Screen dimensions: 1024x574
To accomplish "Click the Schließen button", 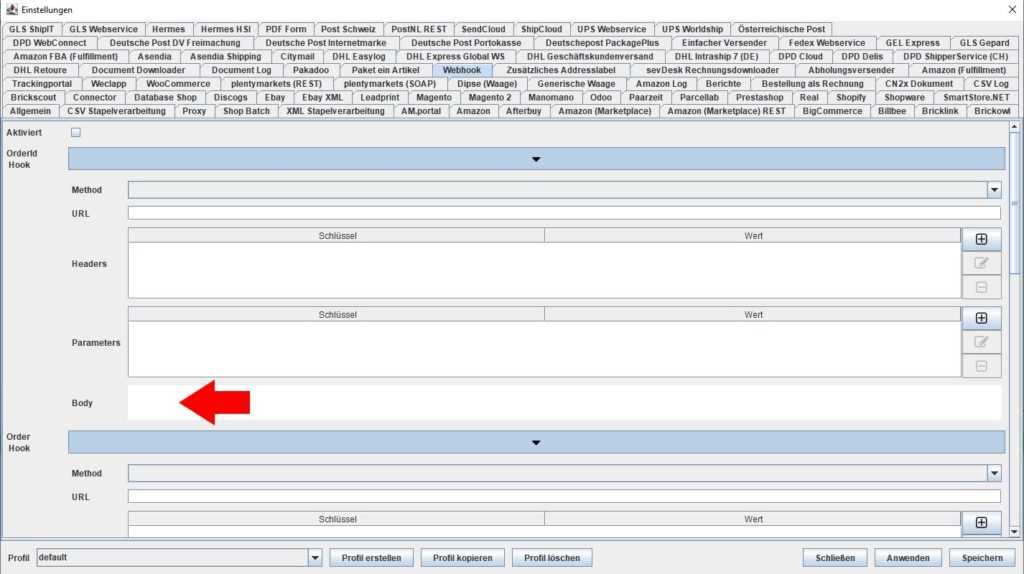I will click(x=835, y=558).
